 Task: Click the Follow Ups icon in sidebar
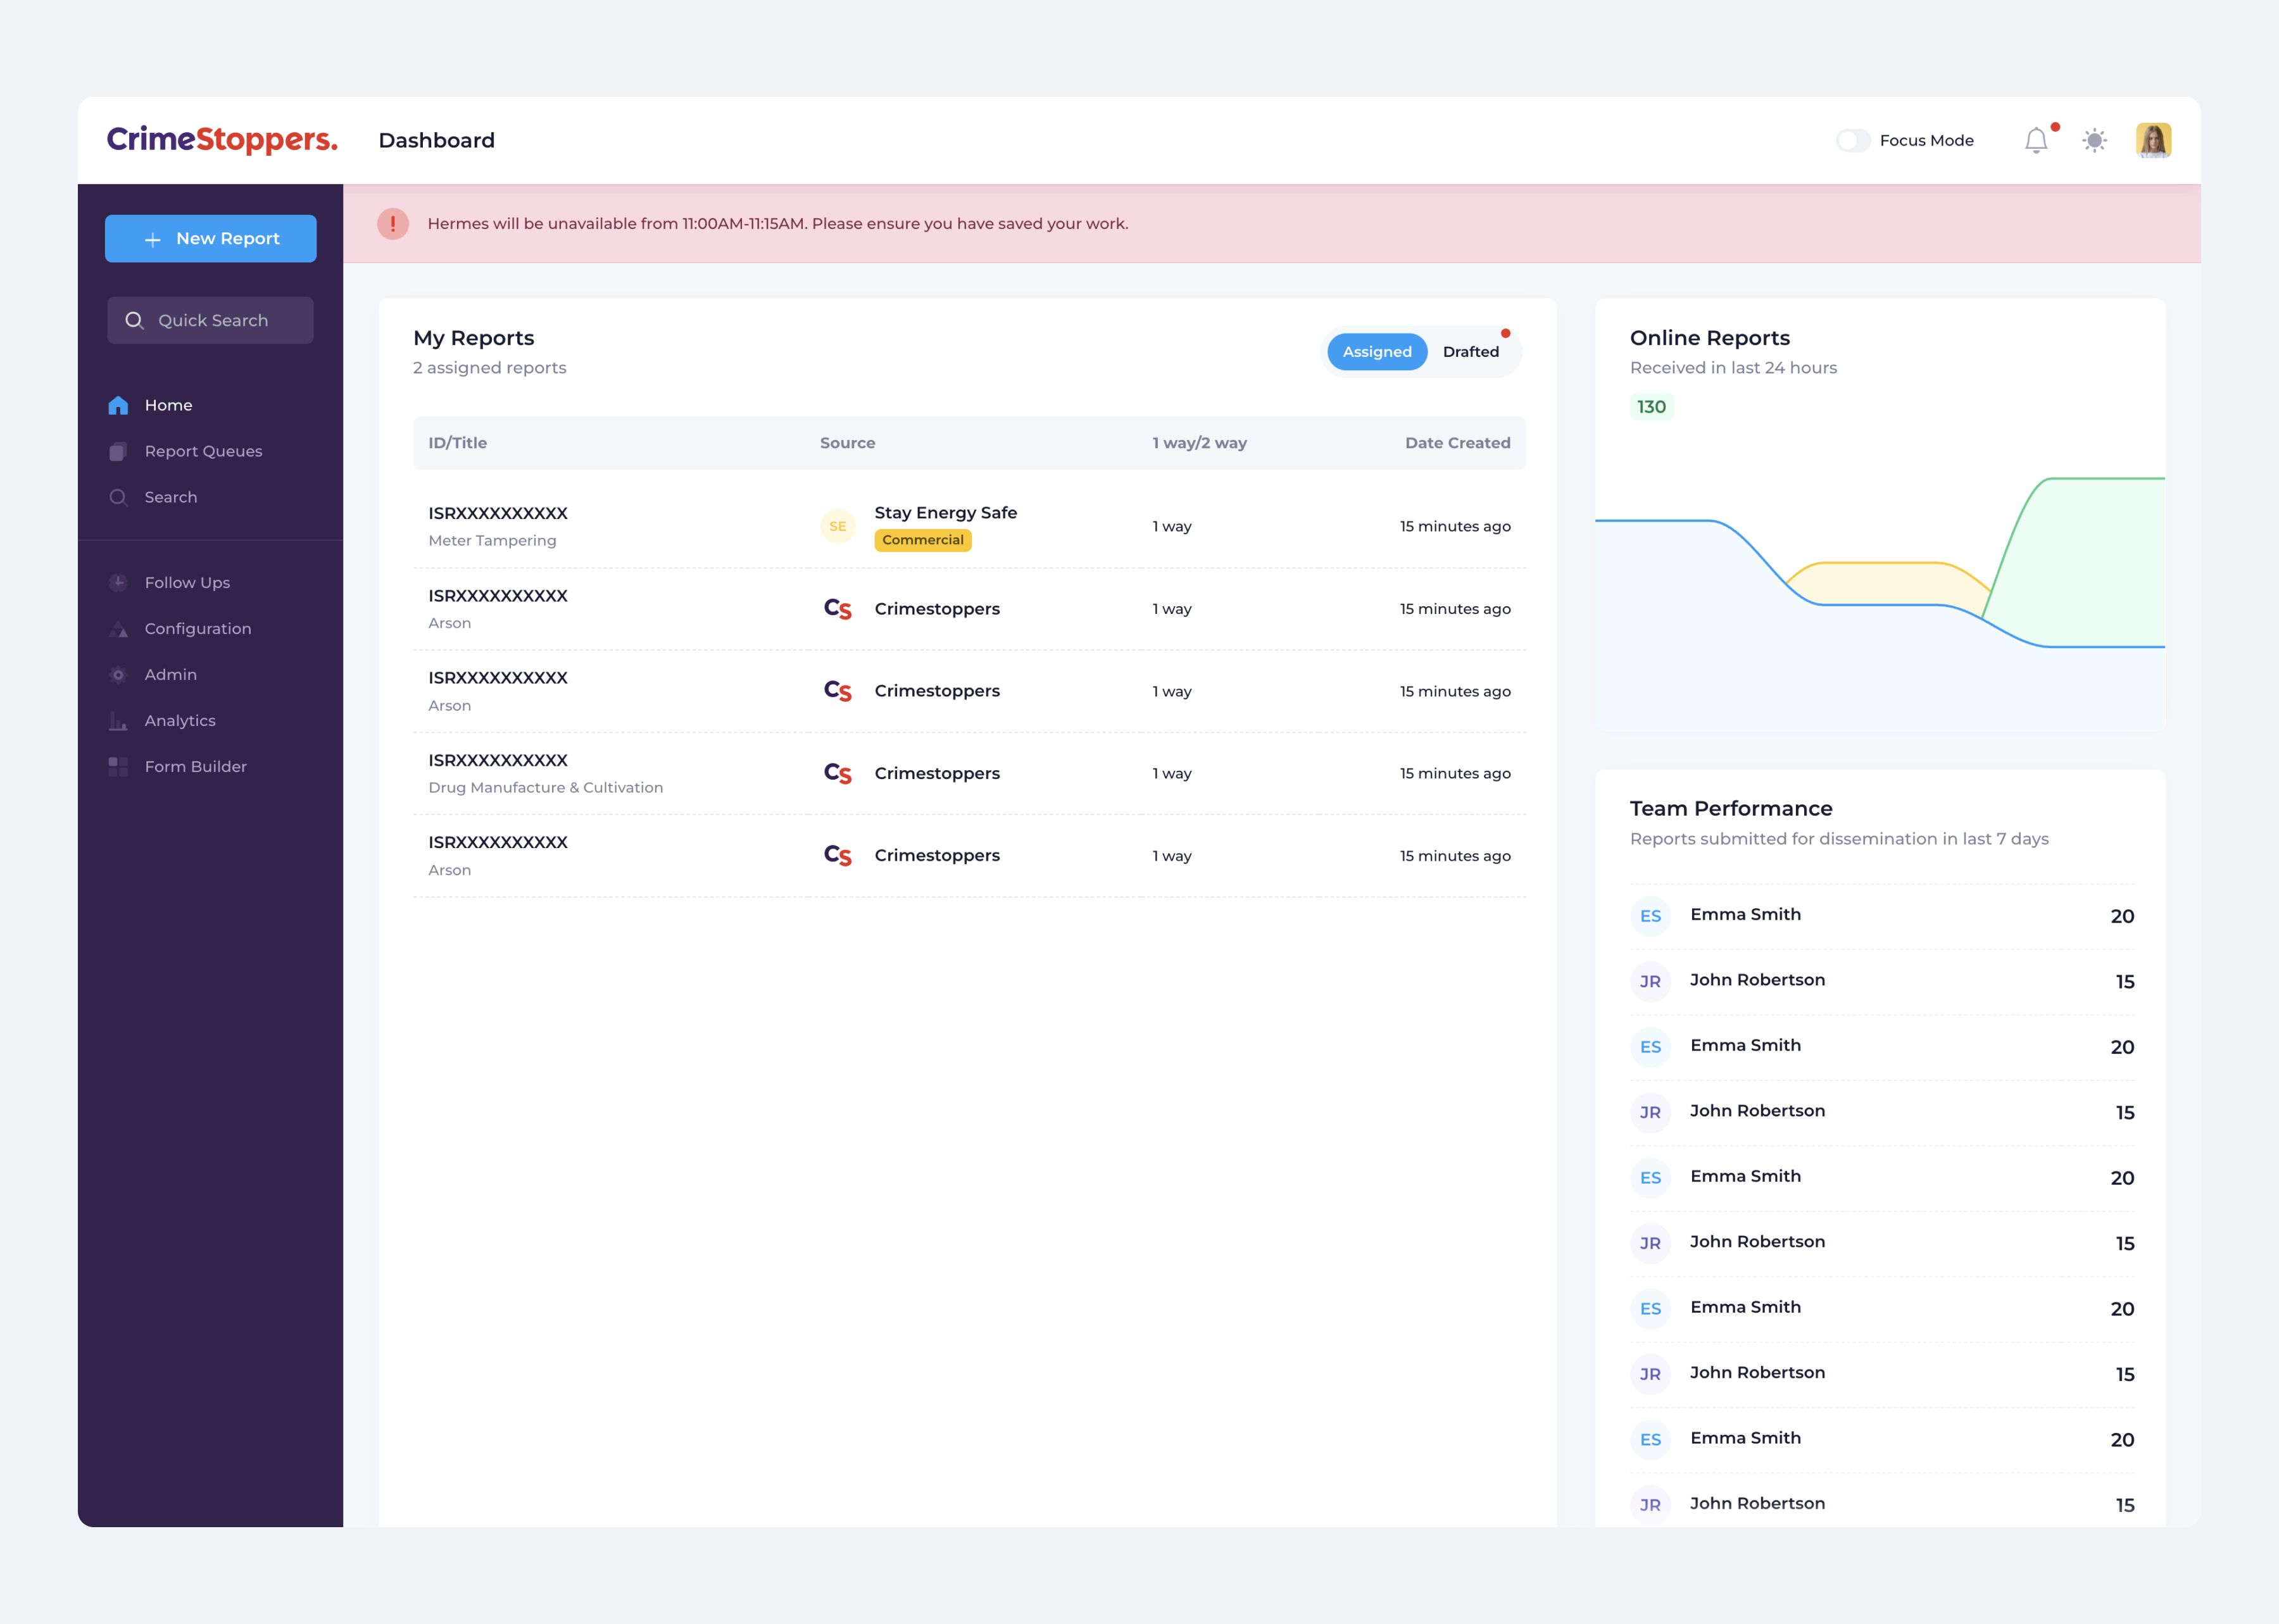117,582
